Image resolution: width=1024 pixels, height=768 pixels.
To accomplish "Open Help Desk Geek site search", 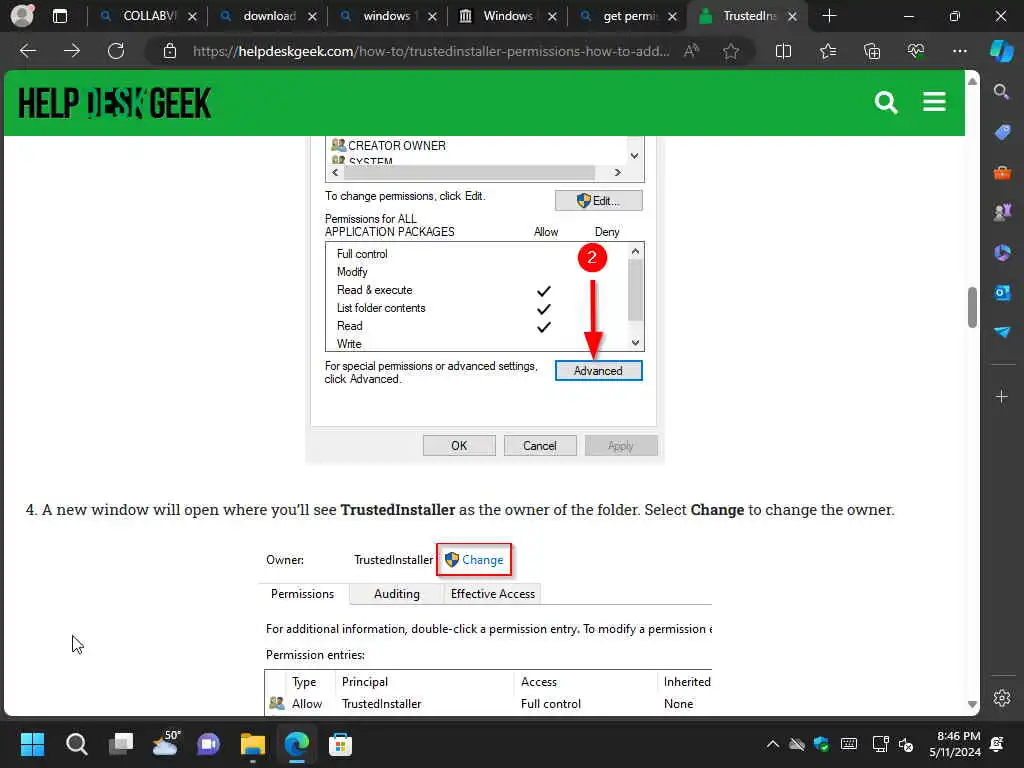I will (x=886, y=103).
